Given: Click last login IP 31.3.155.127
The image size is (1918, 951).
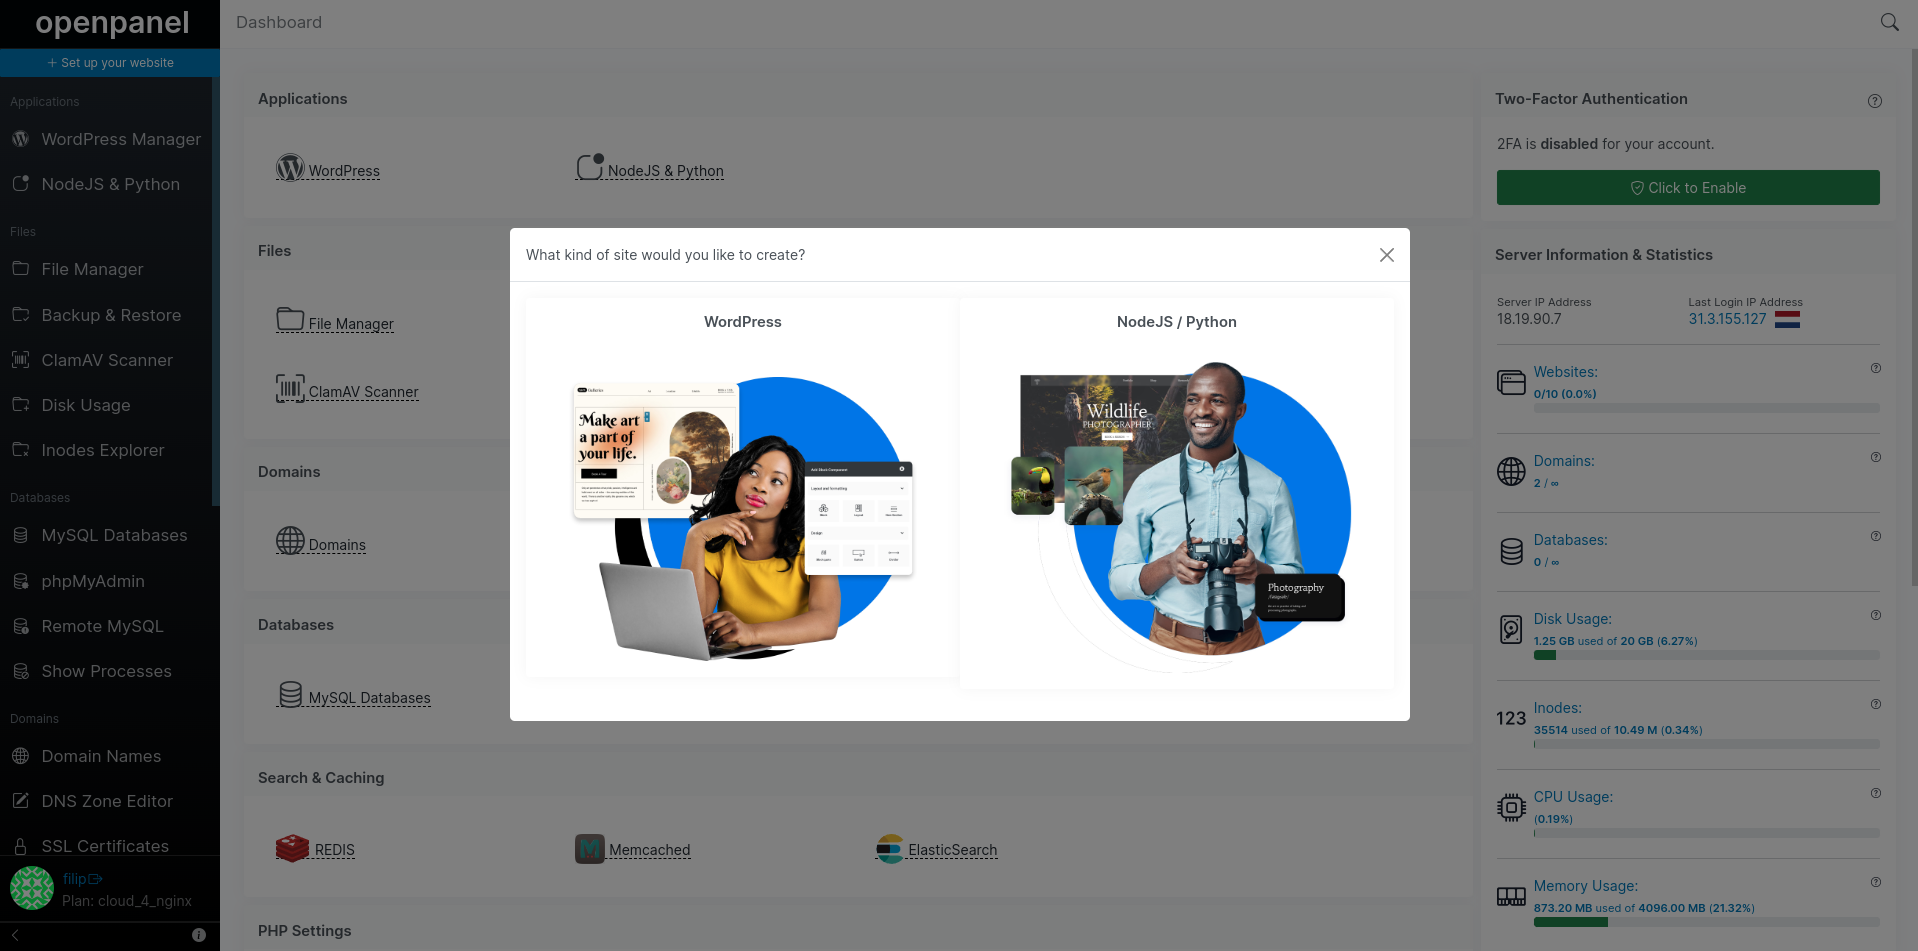Looking at the screenshot, I should pos(1727,319).
